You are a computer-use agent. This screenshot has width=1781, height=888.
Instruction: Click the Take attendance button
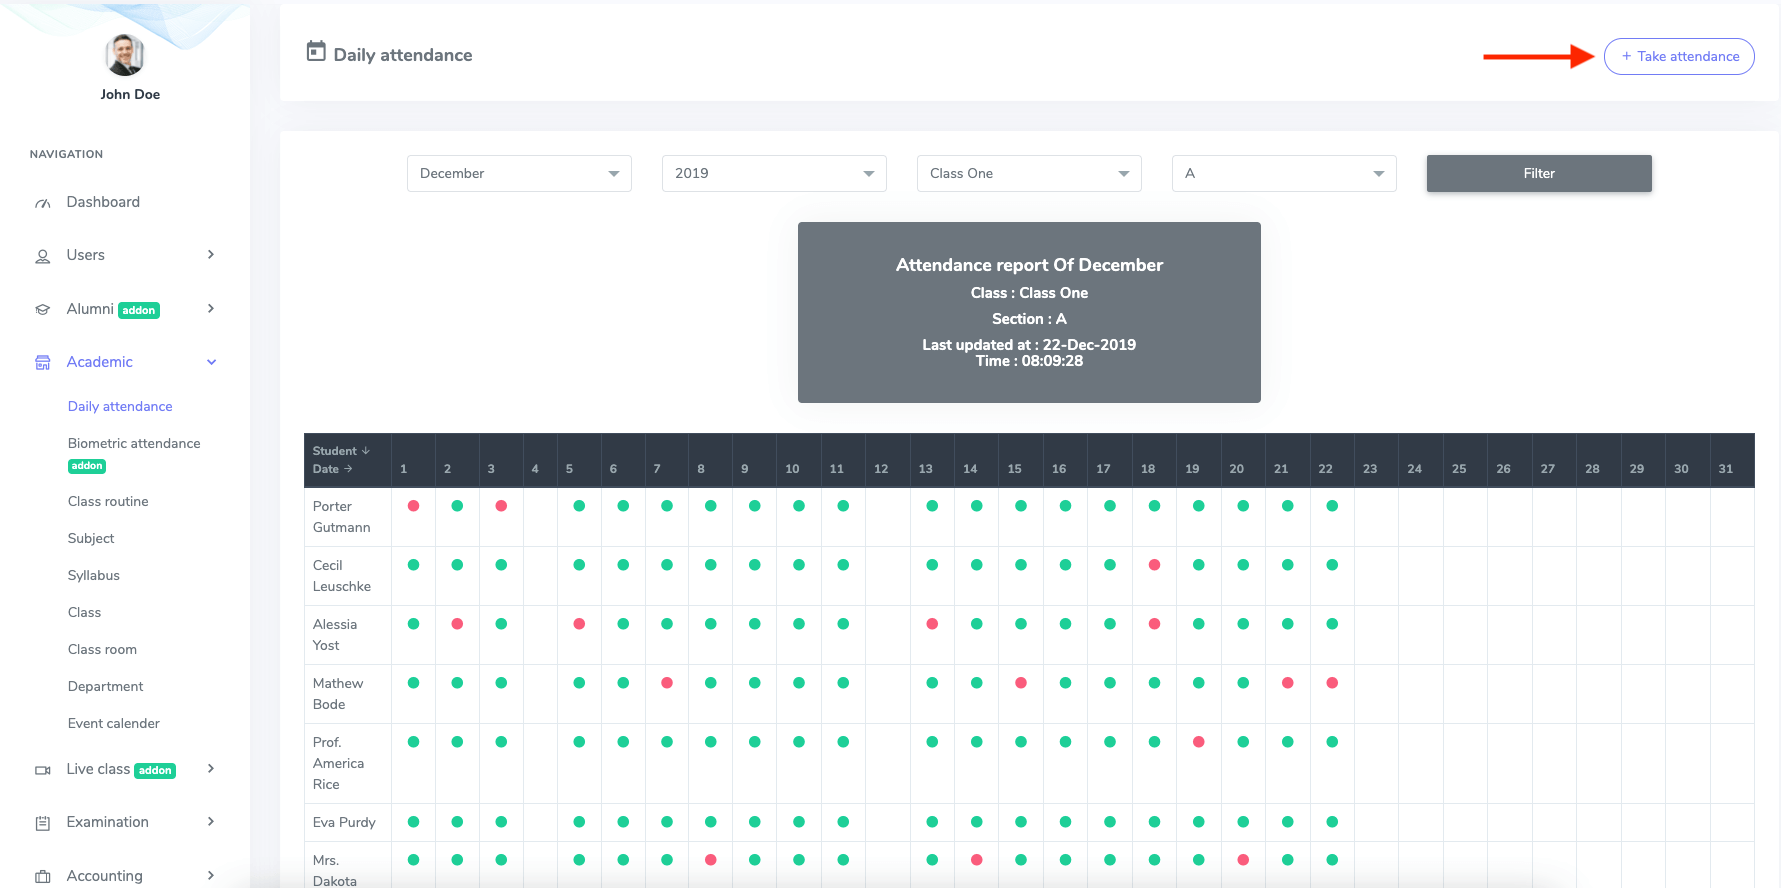(x=1679, y=56)
